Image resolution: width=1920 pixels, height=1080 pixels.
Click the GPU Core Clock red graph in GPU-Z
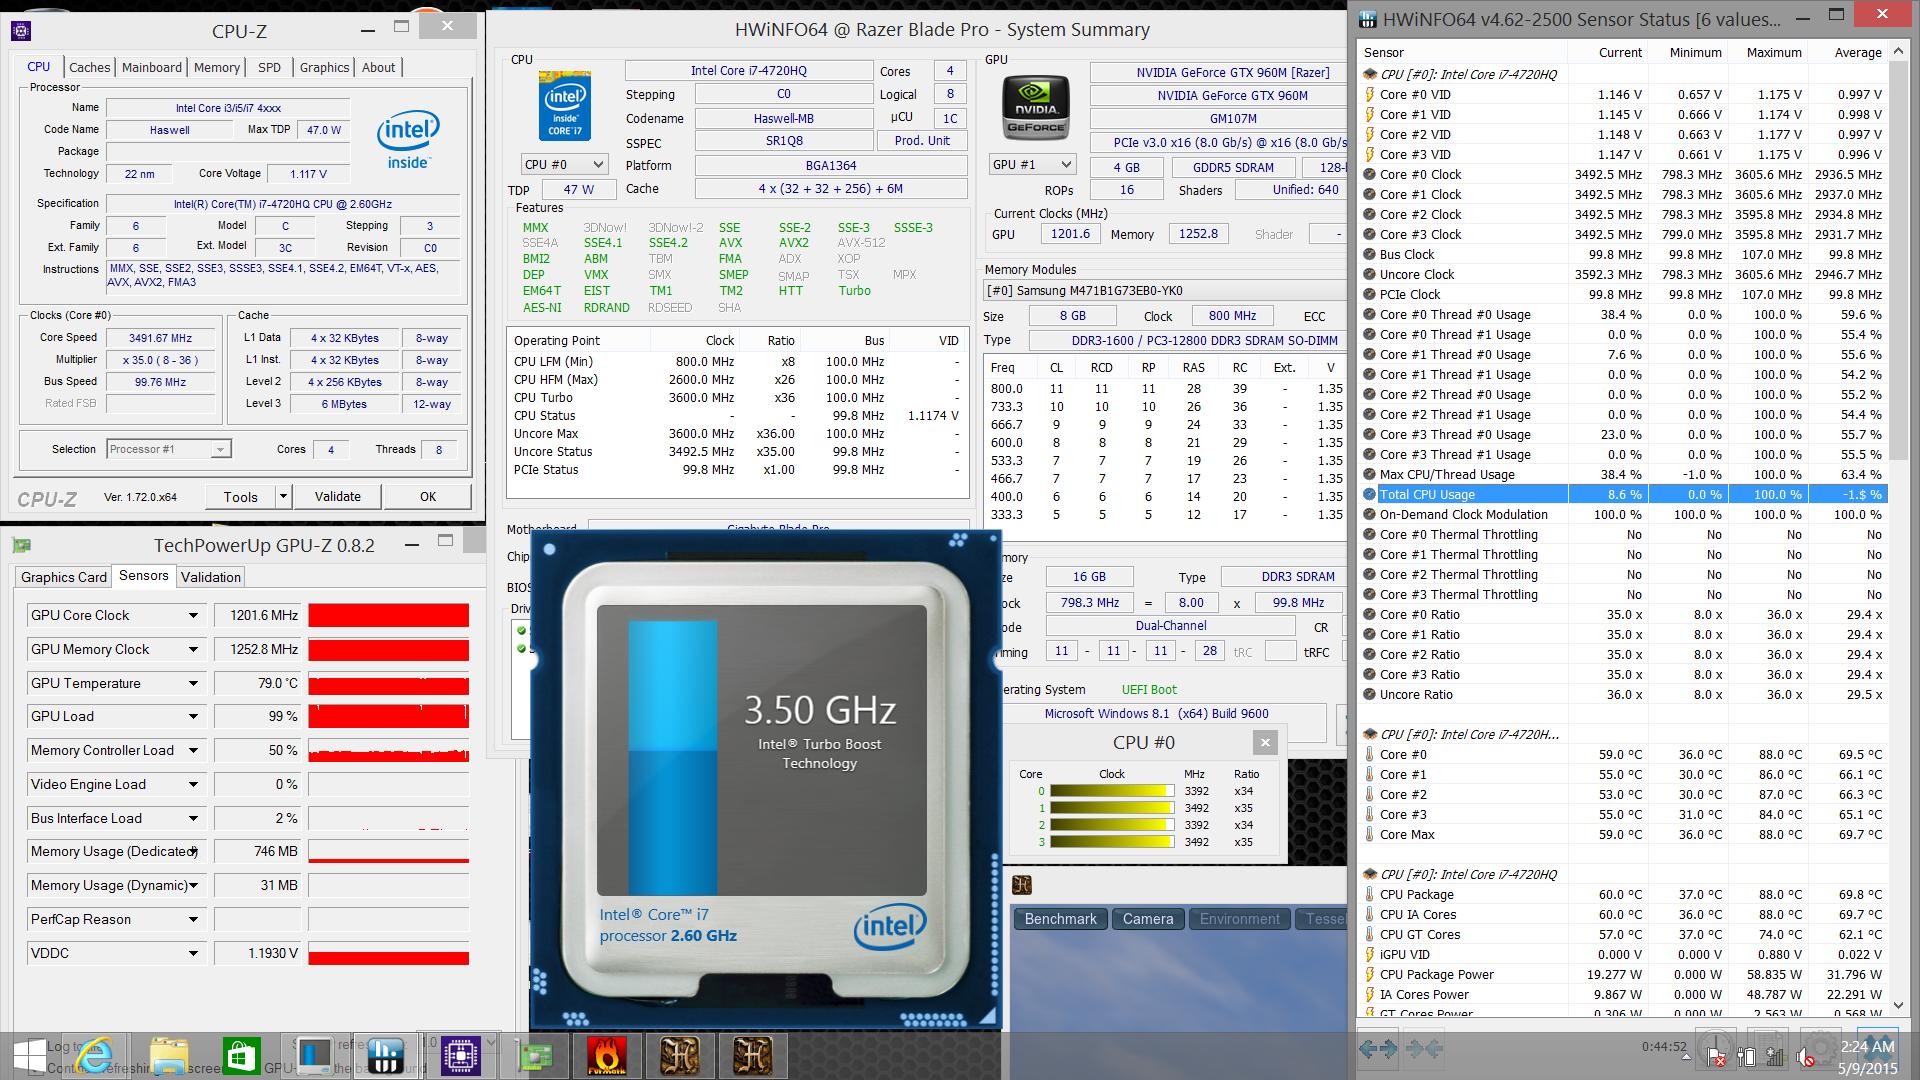(x=389, y=615)
